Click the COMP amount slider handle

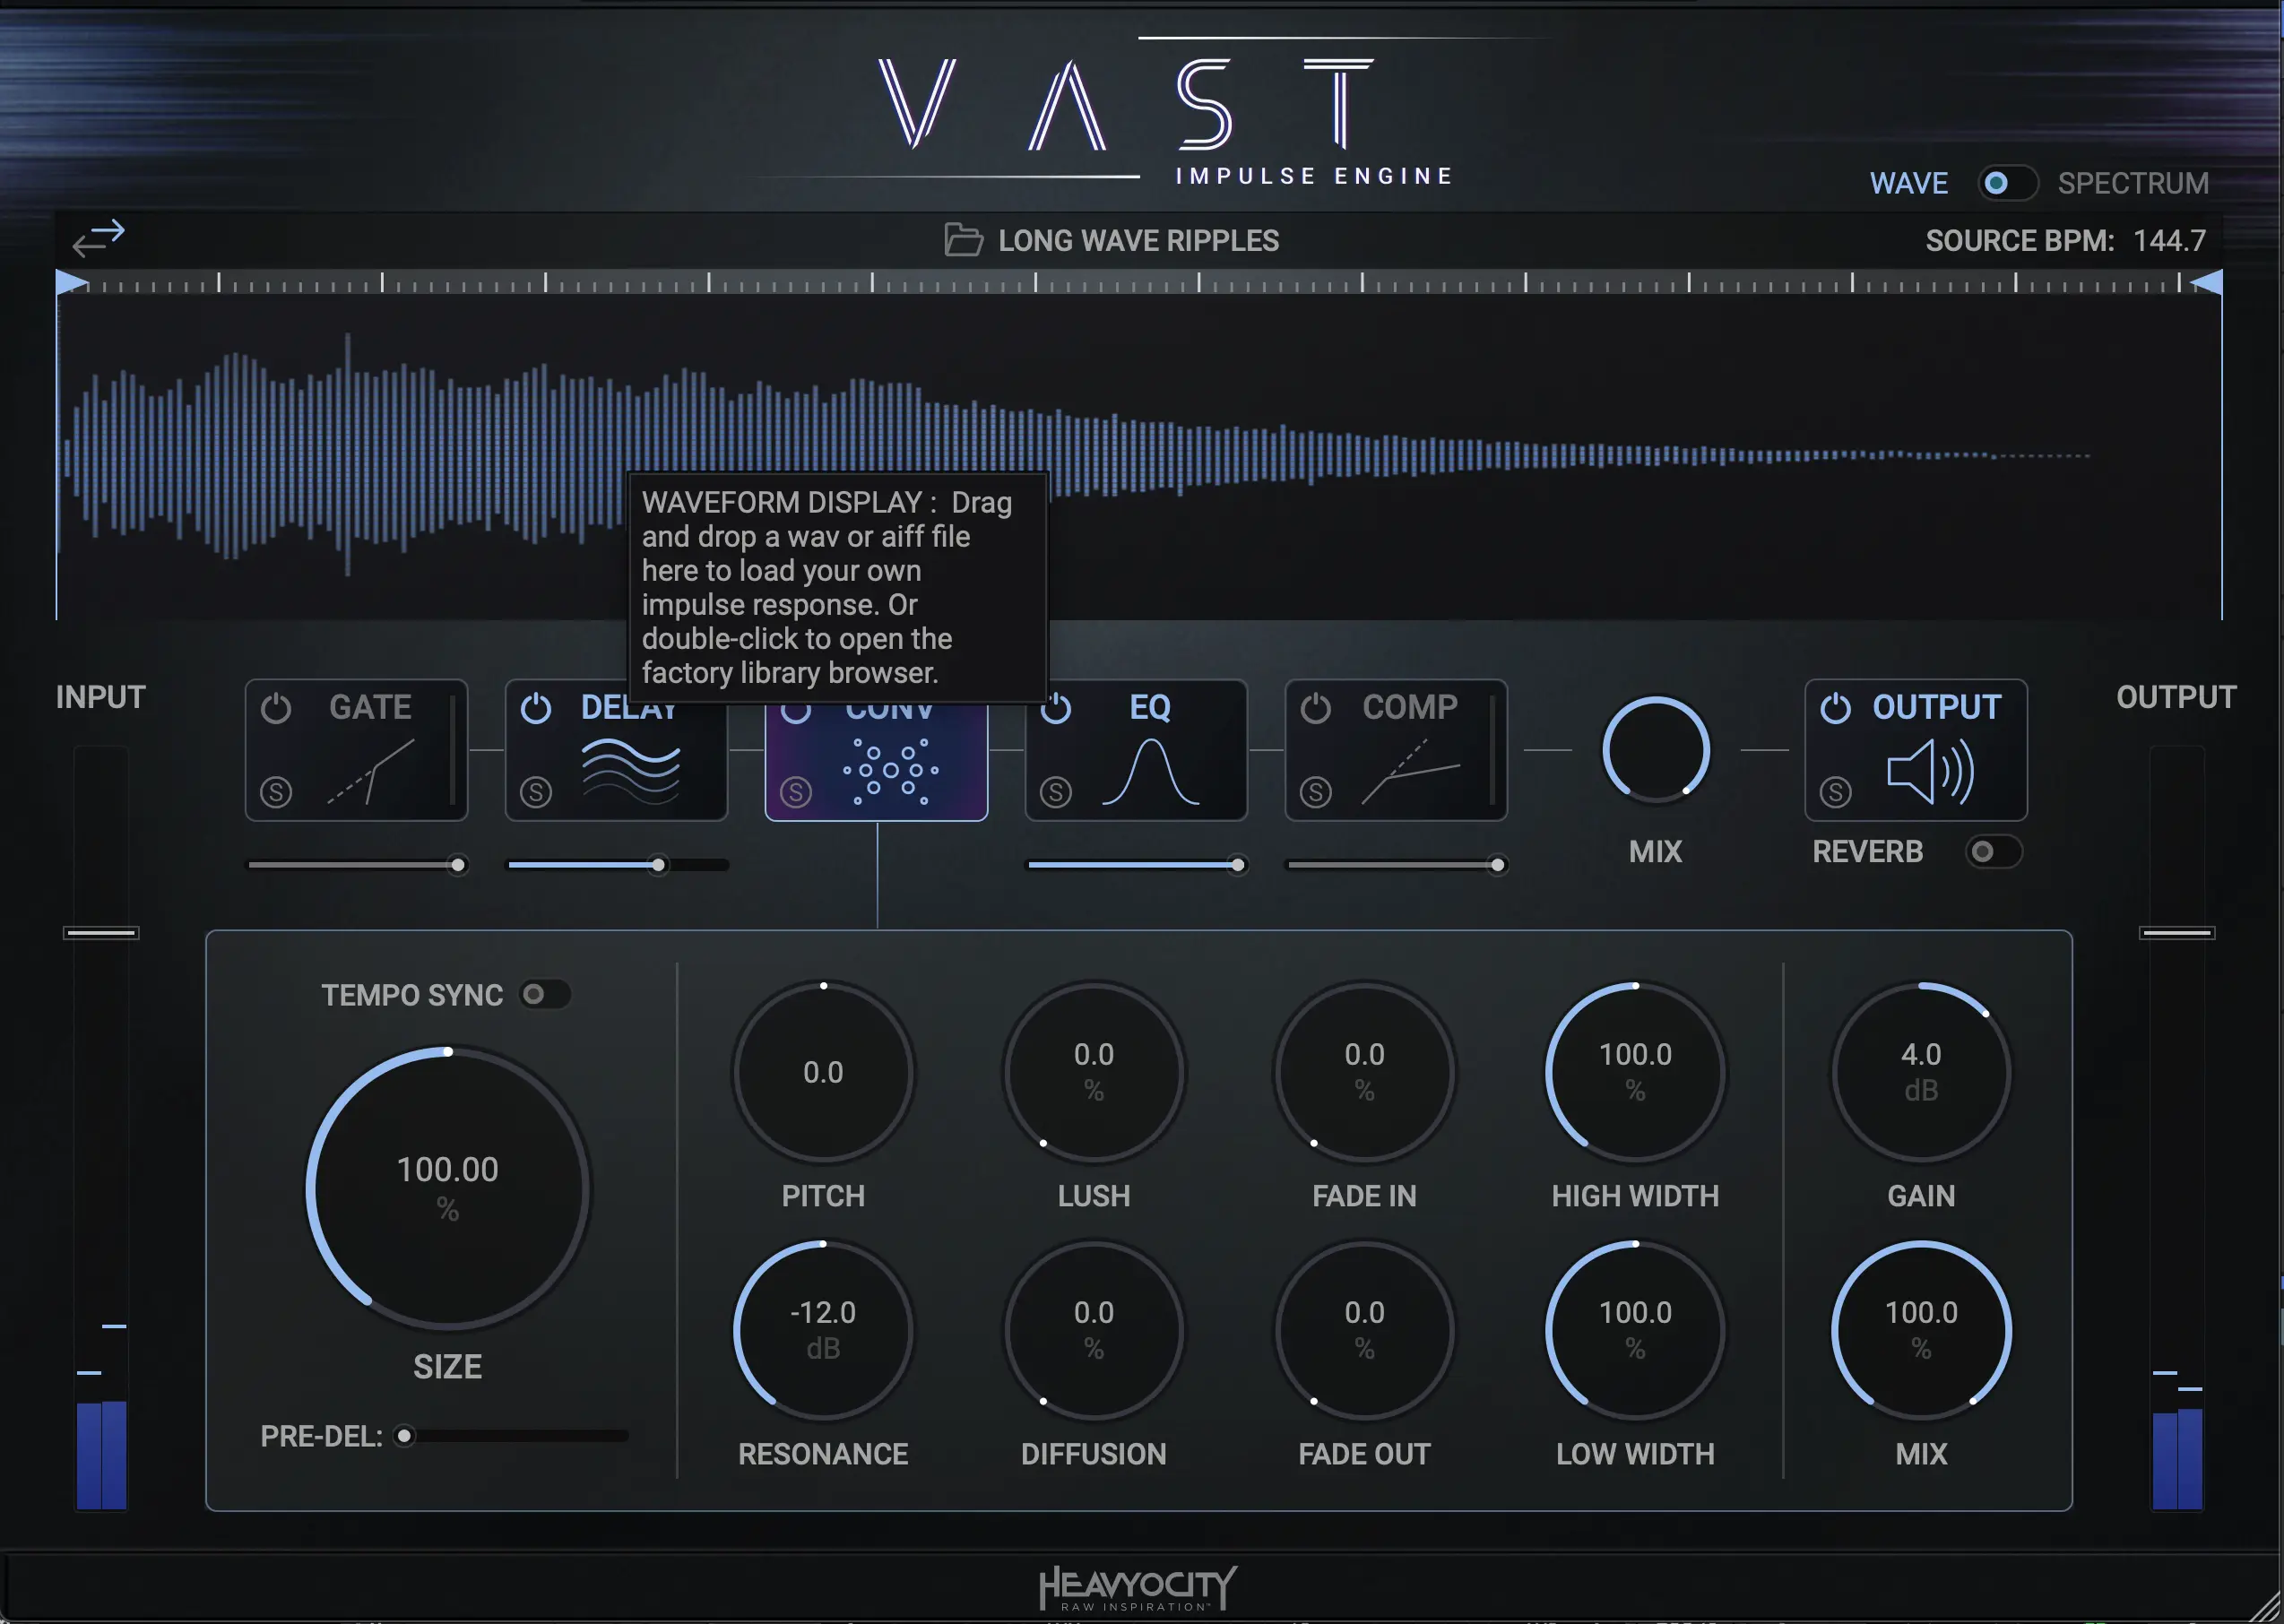[1497, 865]
